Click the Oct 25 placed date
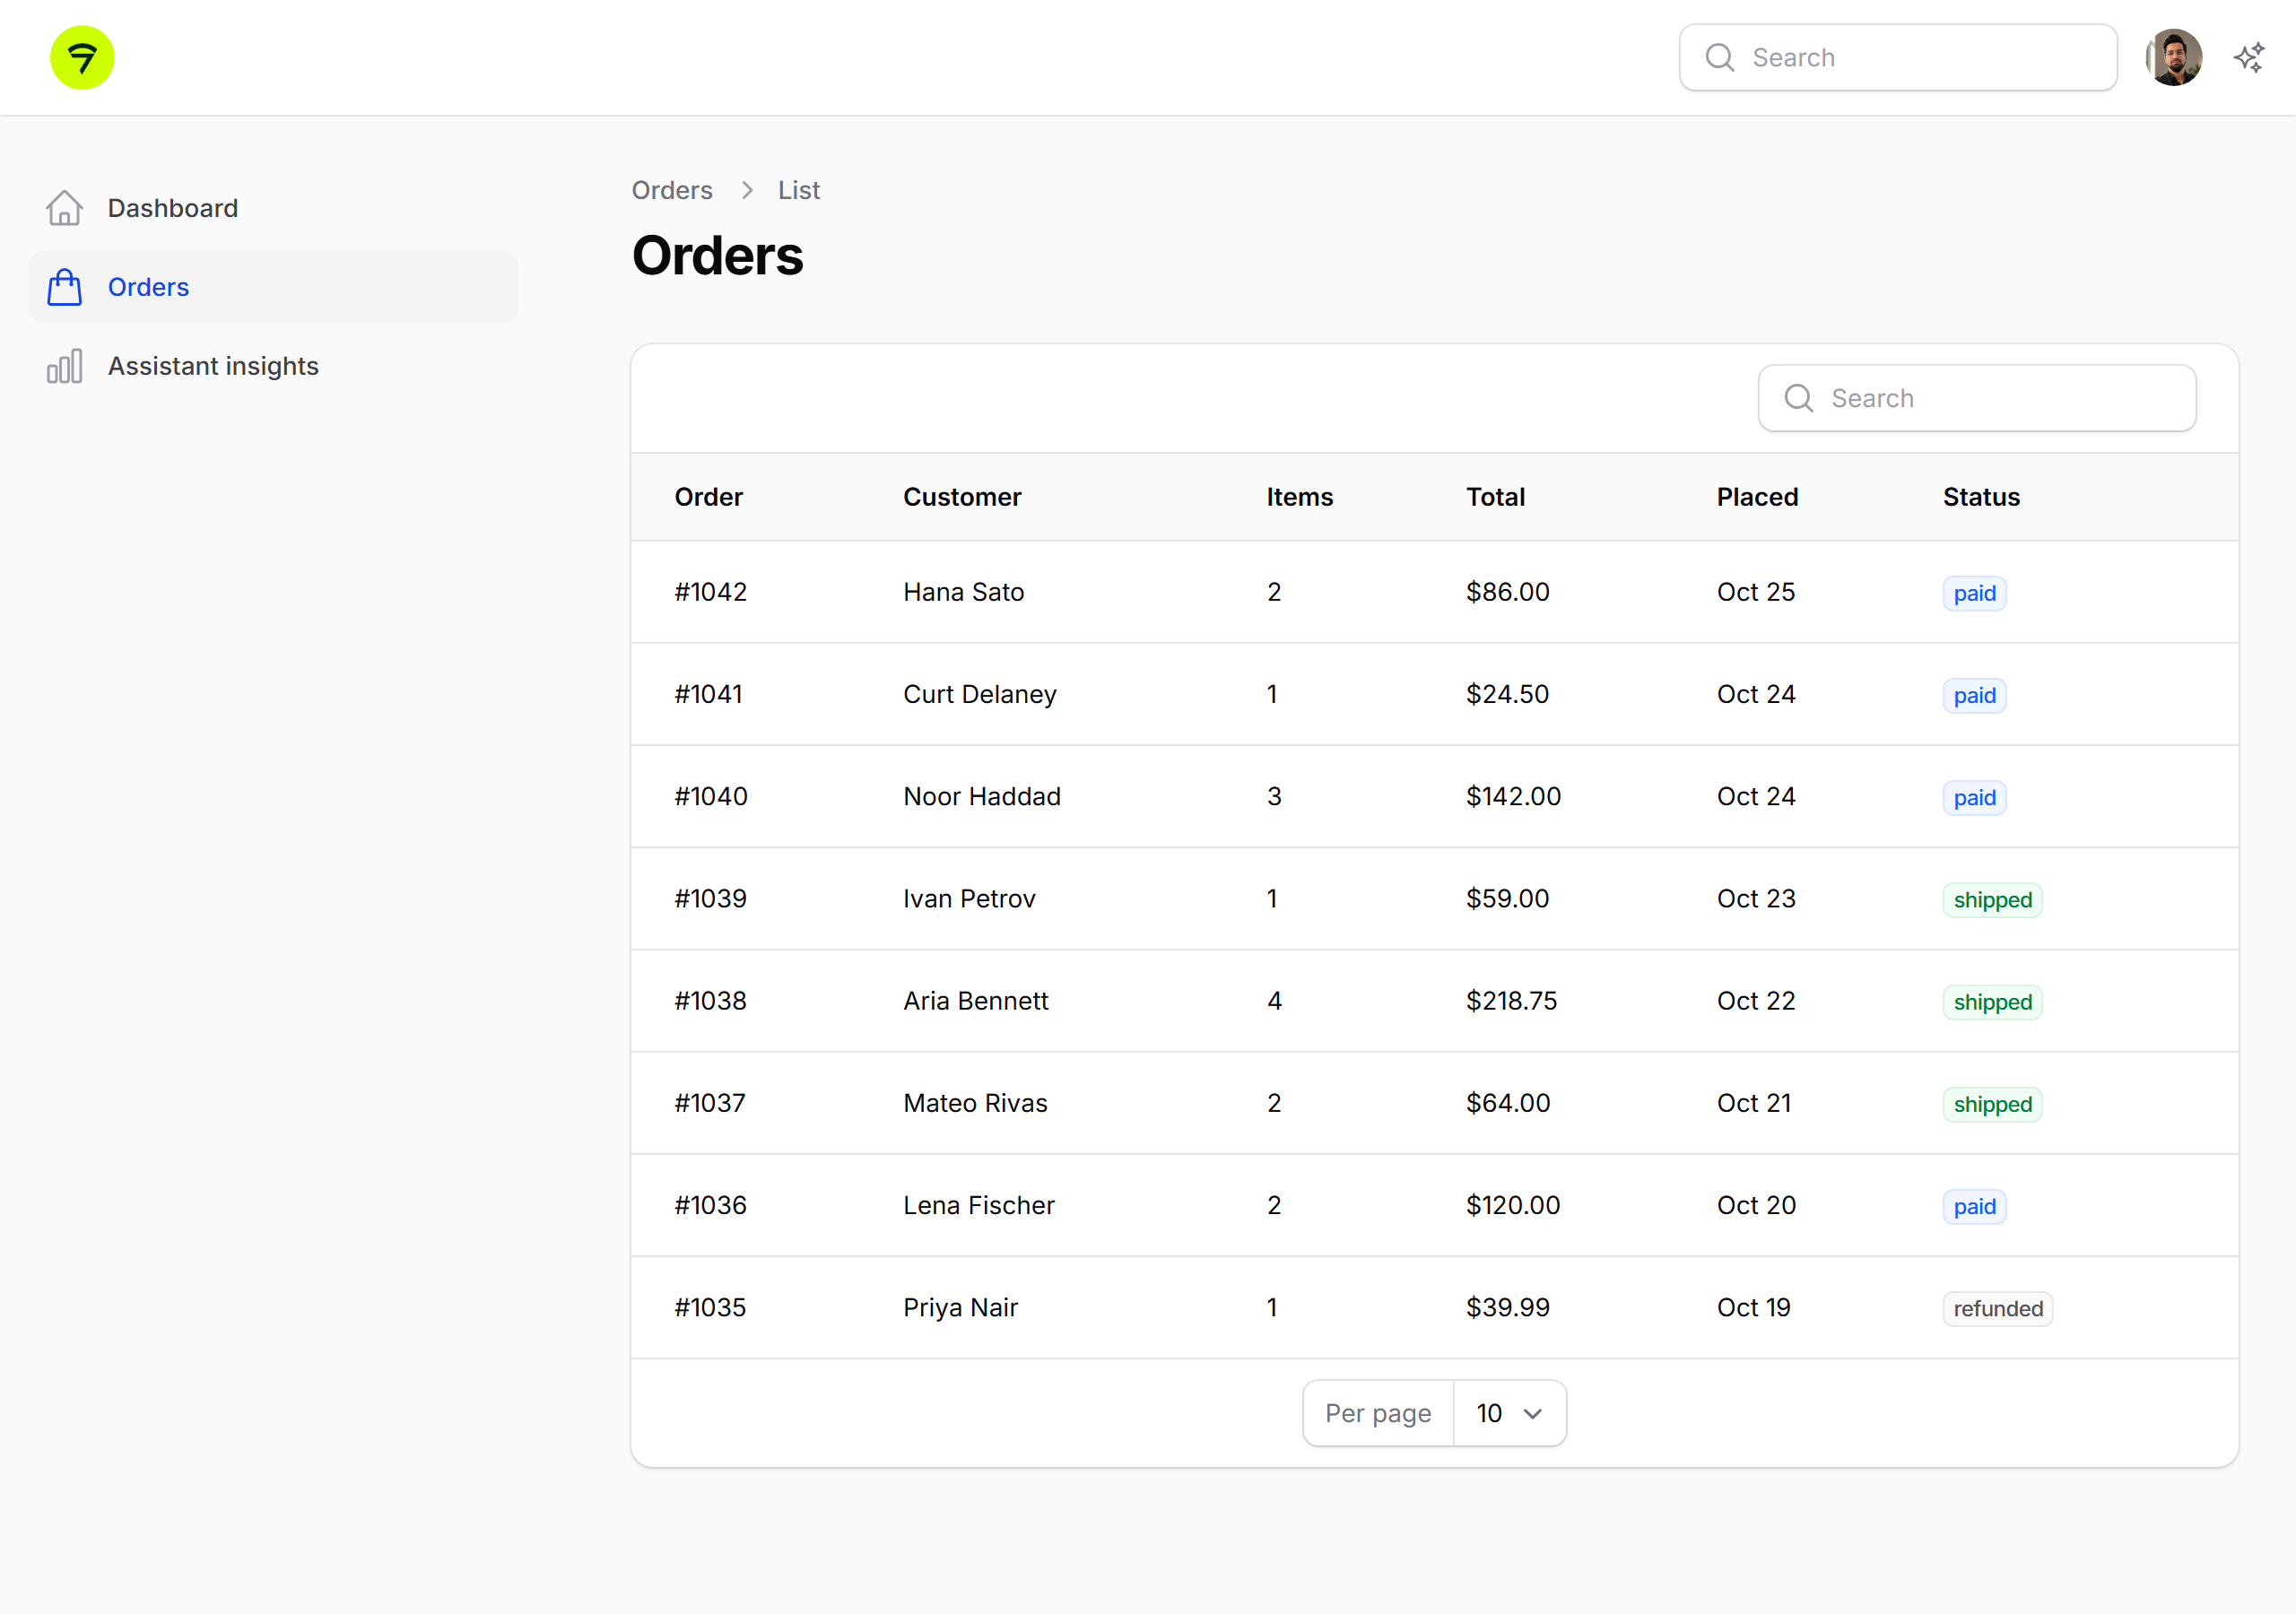The image size is (2296, 1614). pyautogui.click(x=1756, y=592)
